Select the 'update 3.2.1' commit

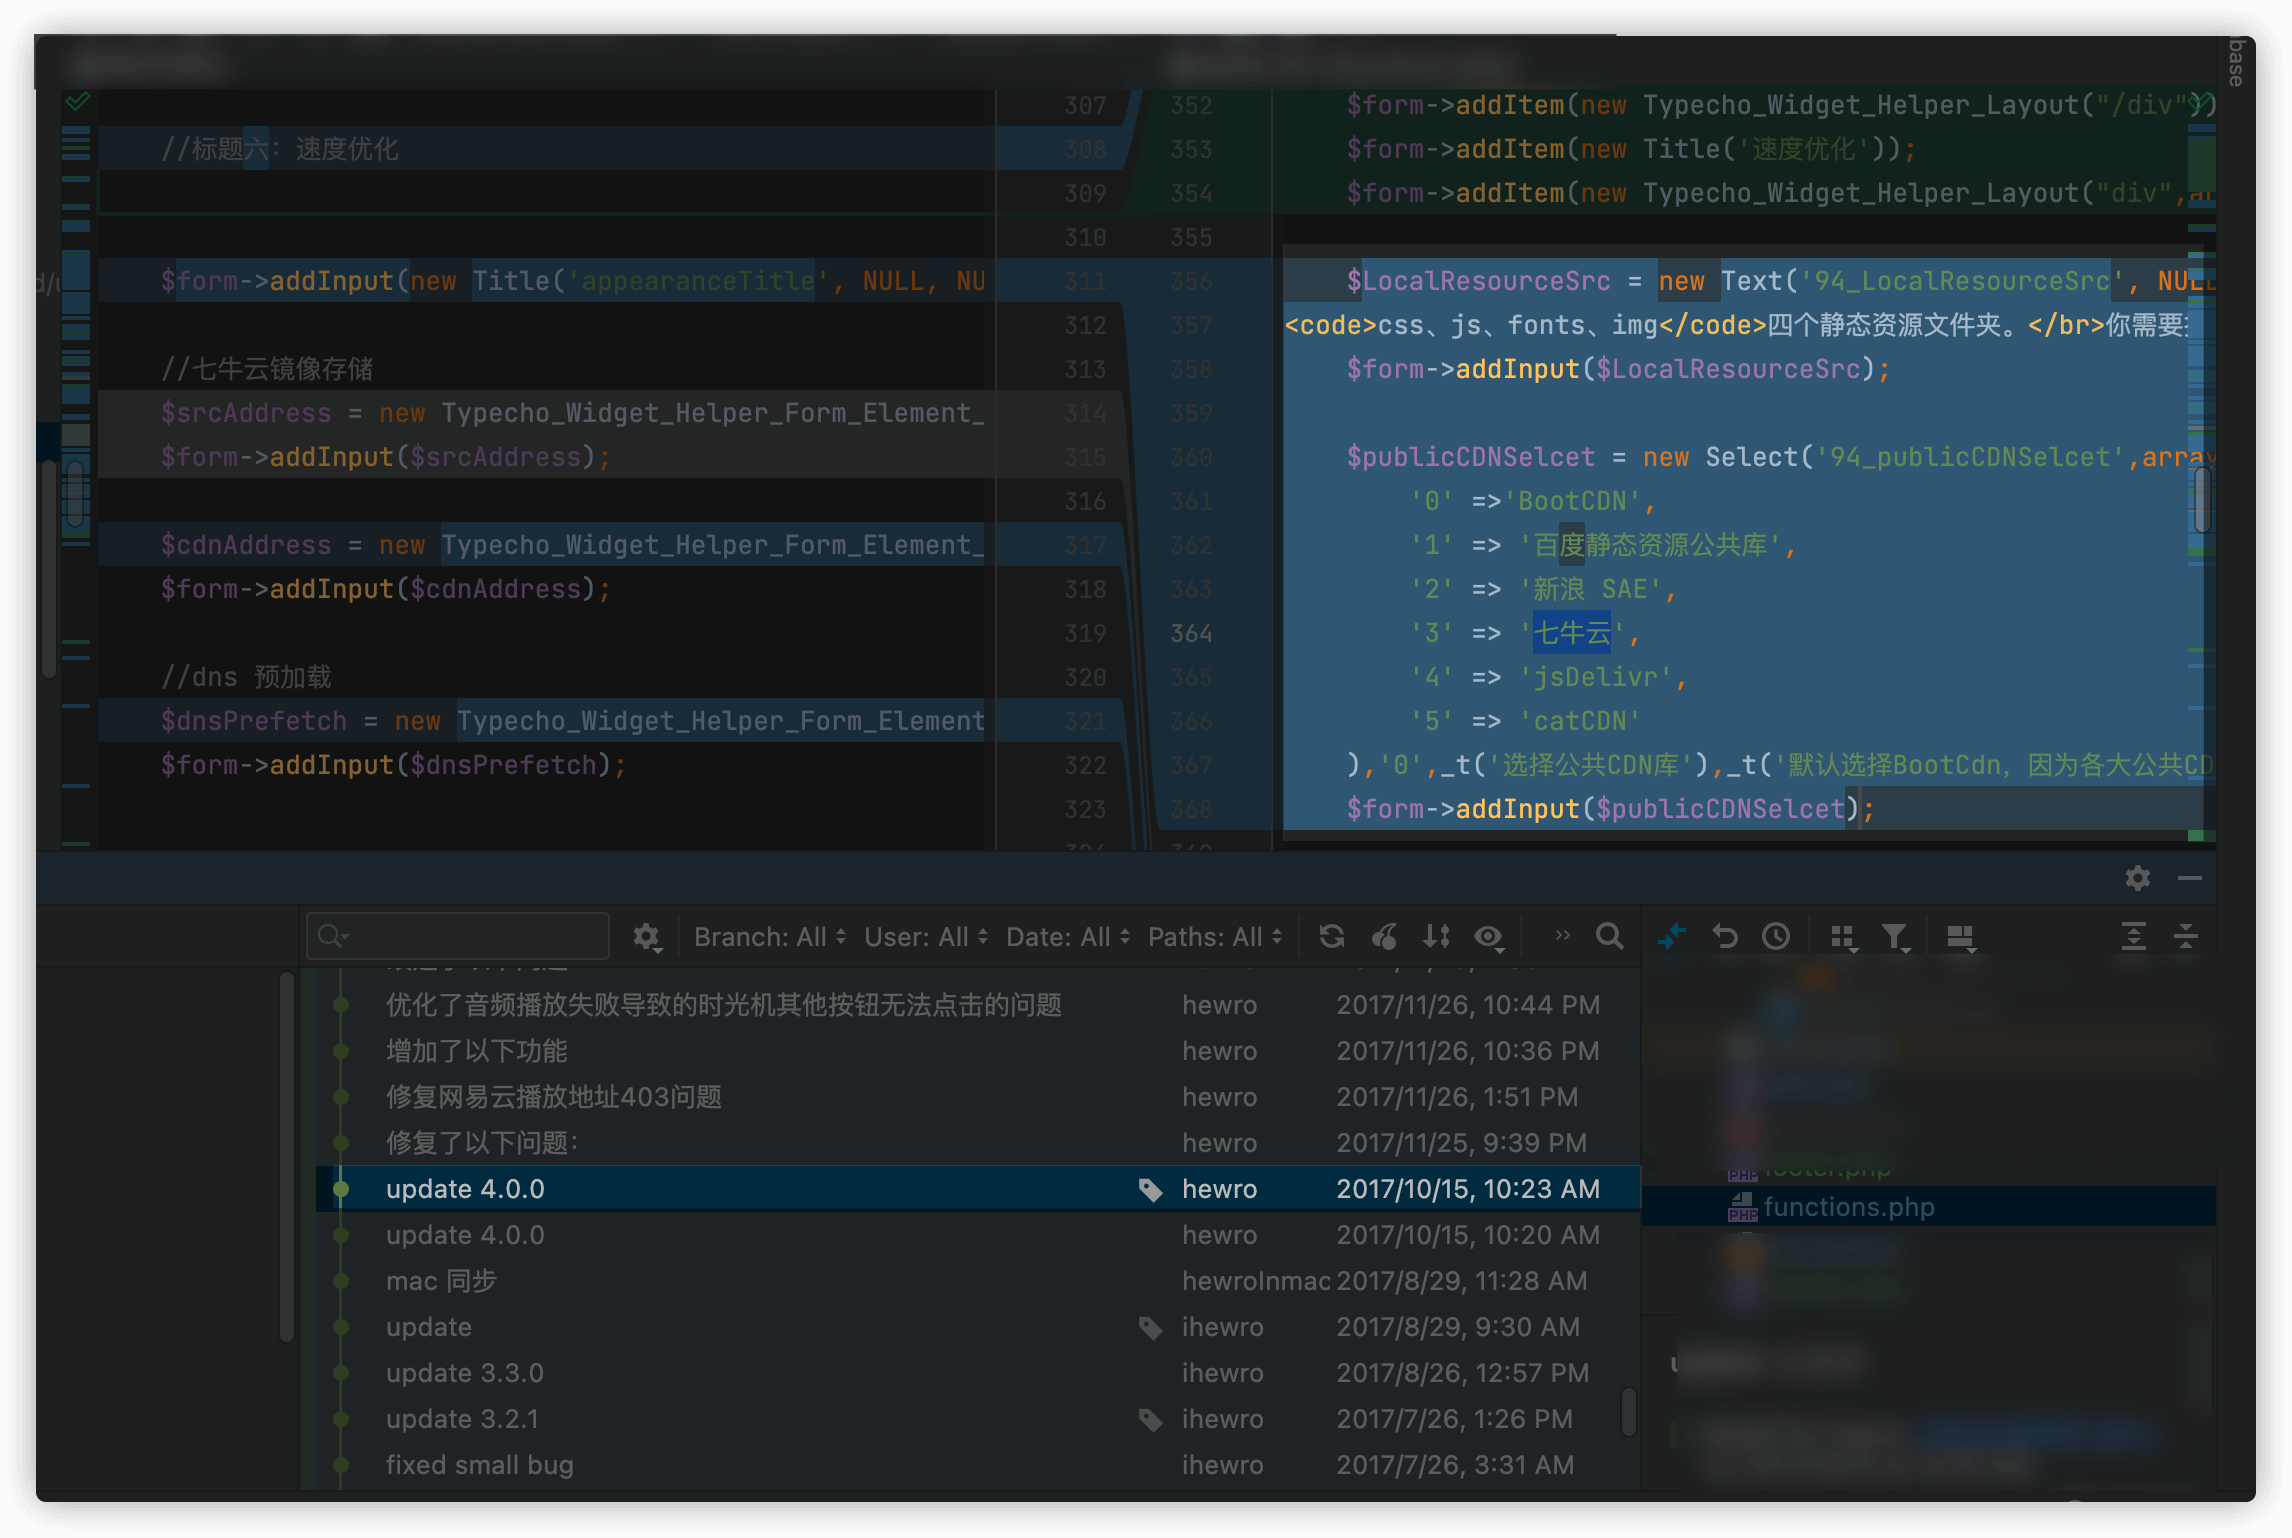978,1419
